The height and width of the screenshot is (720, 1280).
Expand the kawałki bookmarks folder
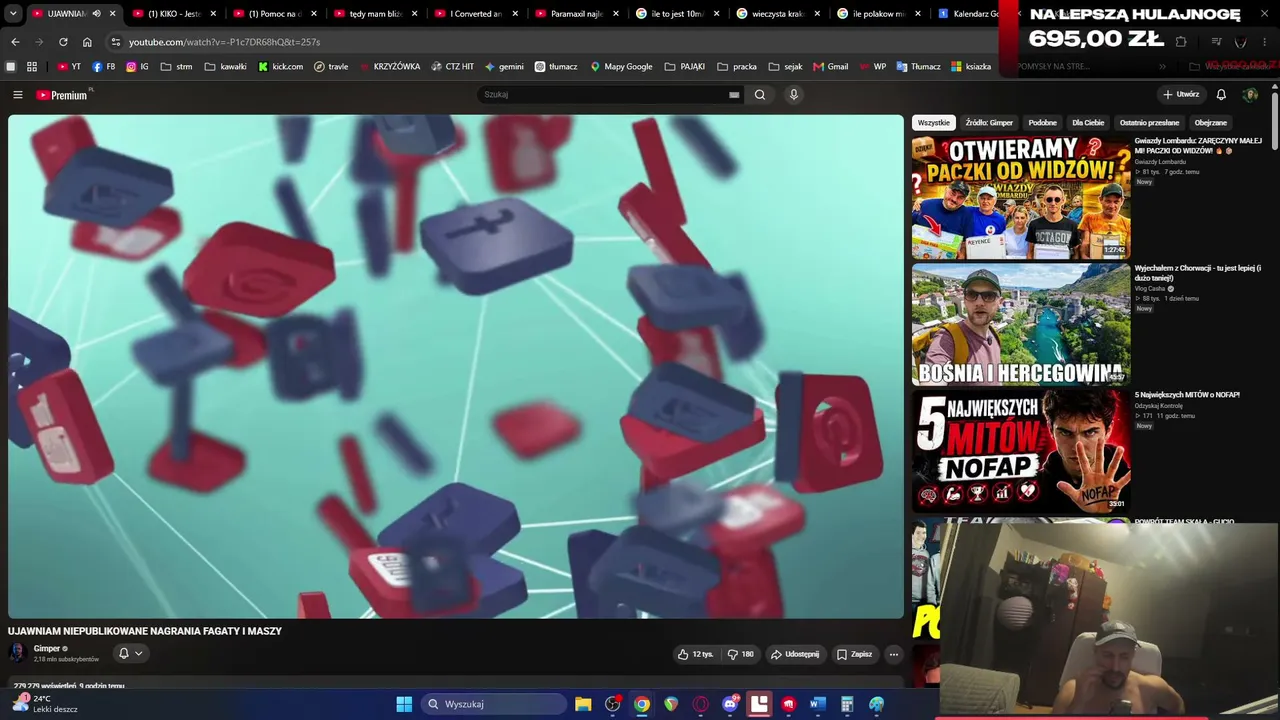[225, 67]
